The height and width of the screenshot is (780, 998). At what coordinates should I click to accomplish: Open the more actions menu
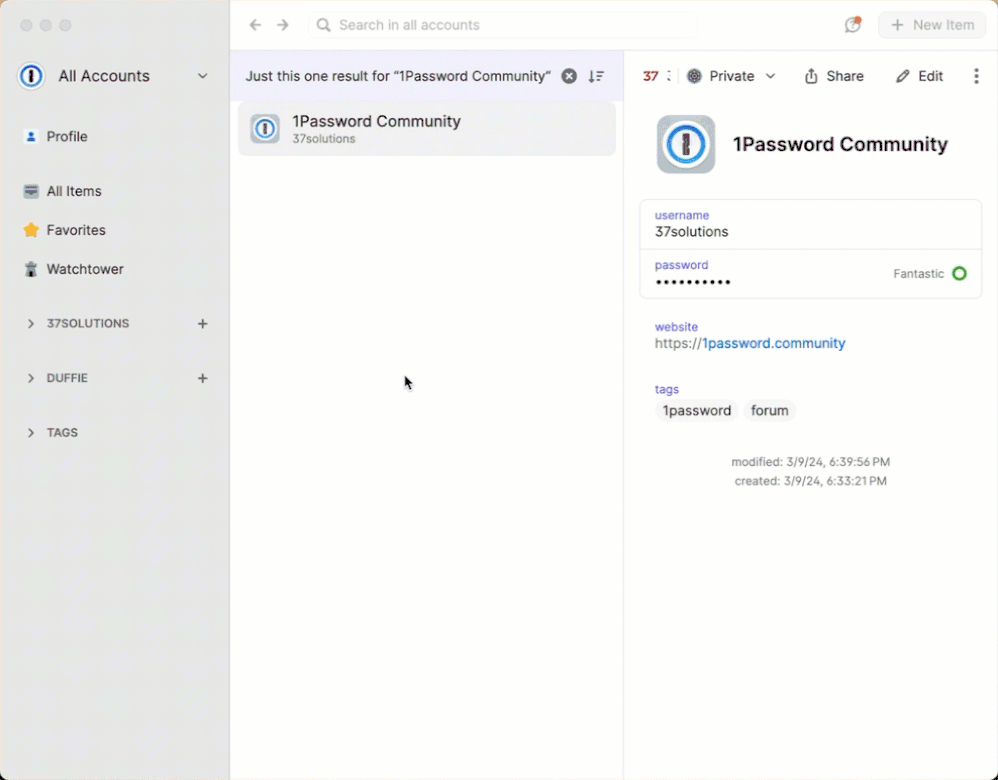tap(976, 76)
